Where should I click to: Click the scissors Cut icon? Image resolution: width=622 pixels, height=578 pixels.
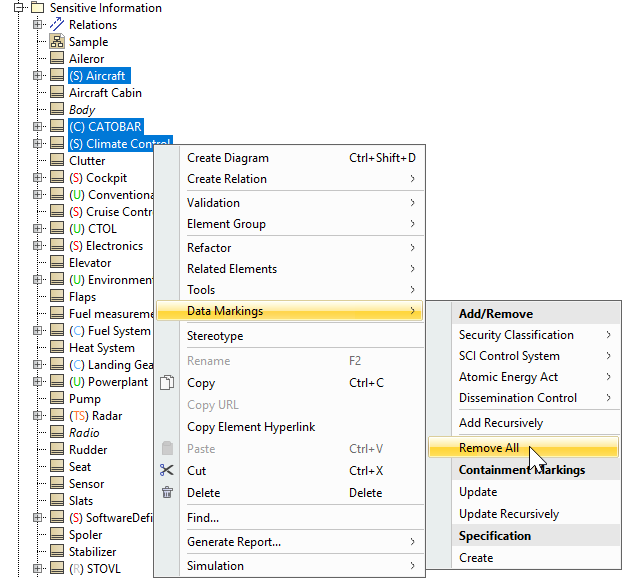coord(167,470)
